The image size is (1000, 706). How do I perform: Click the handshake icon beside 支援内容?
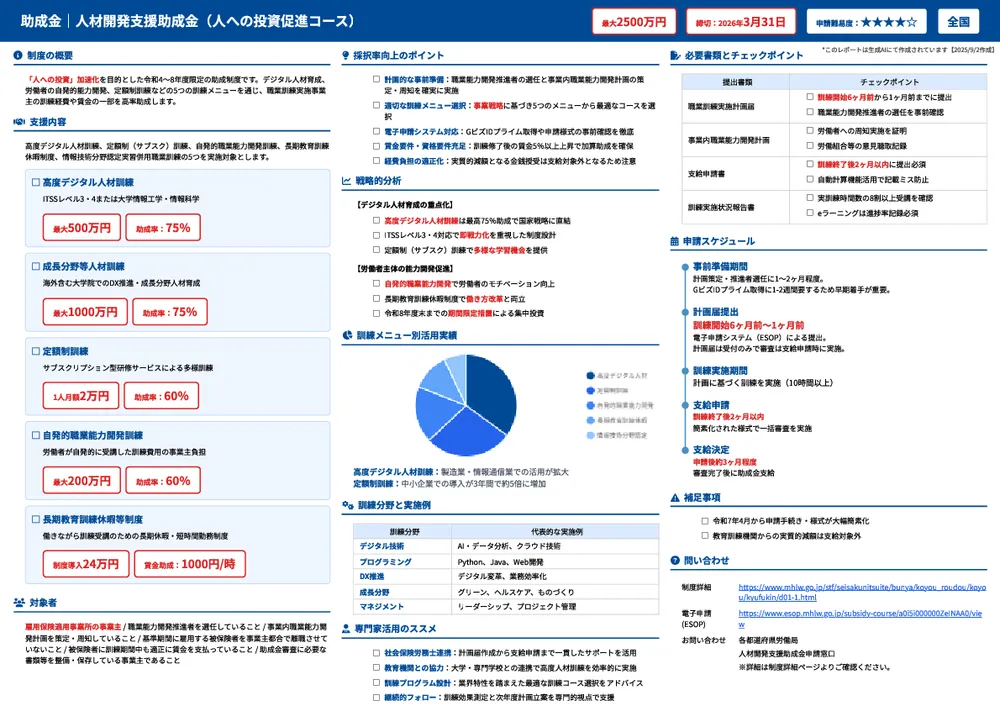click(19, 122)
